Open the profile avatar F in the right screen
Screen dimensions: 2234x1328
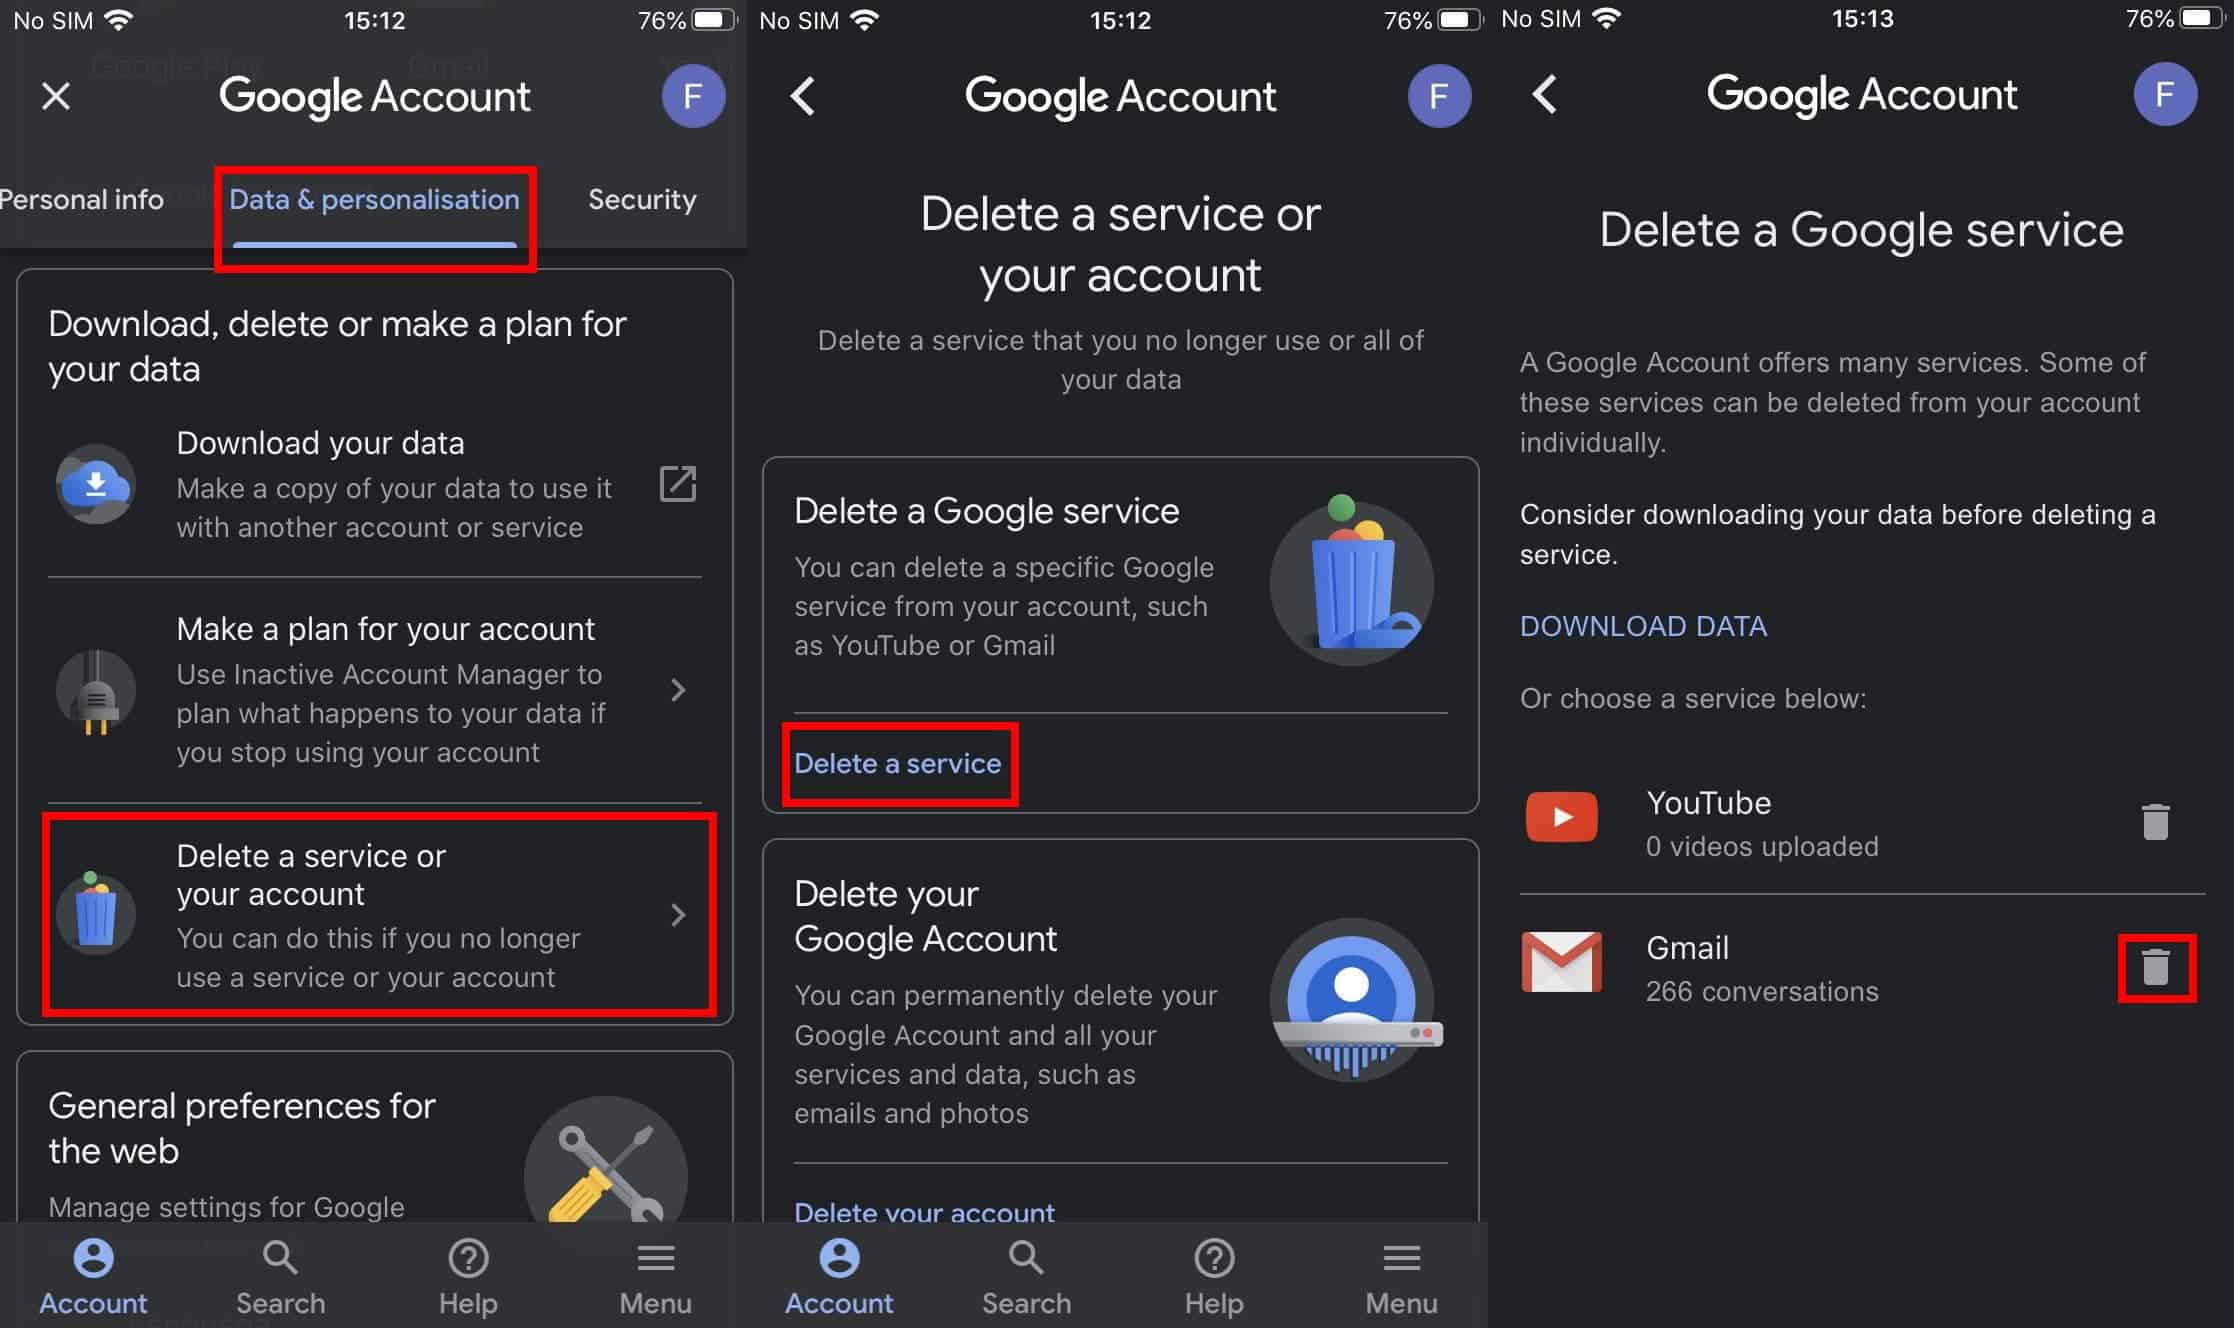(2165, 94)
